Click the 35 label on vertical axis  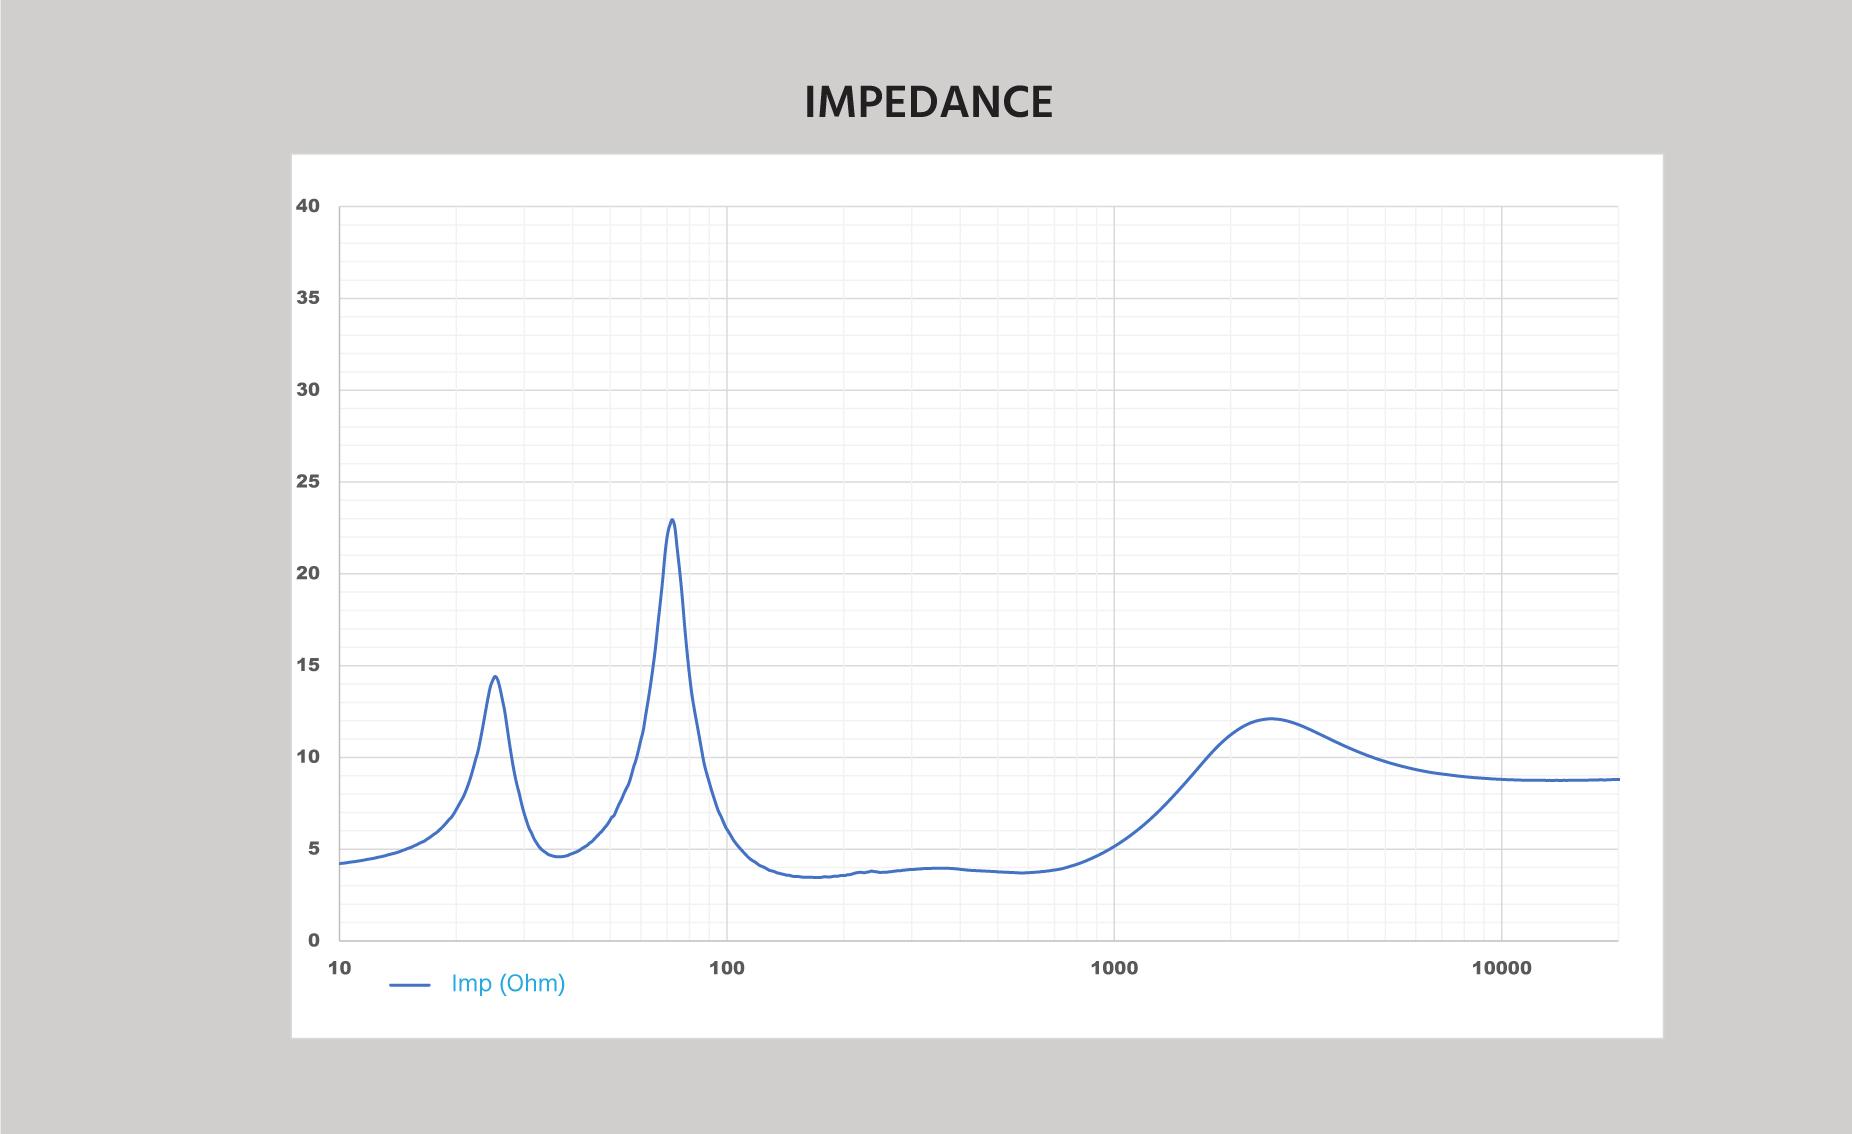pos(308,298)
